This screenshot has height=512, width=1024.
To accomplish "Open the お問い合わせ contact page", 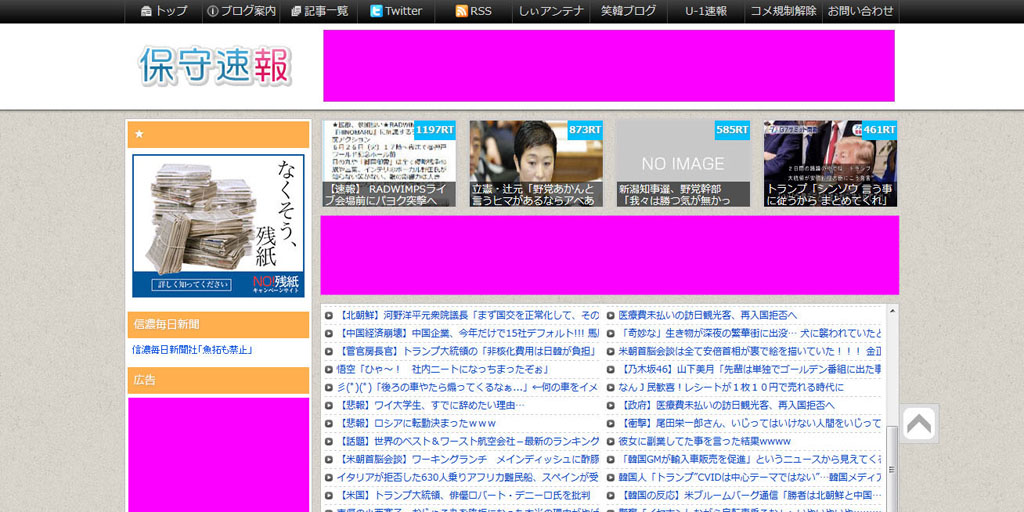I will tap(860, 11).
